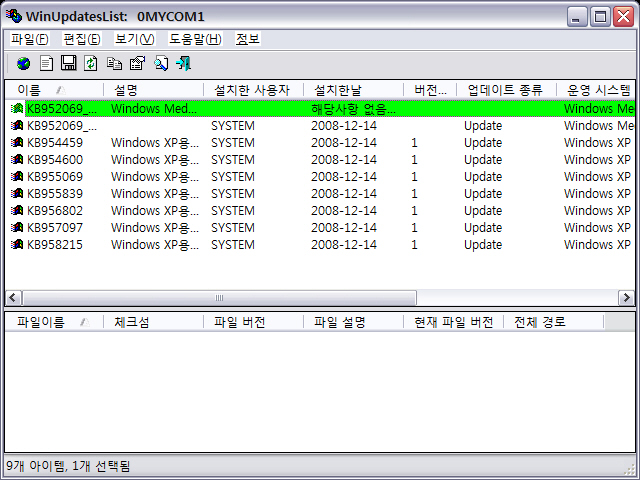Image resolution: width=640 pixels, height=480 pixels.
Task: Click the 체크섬 column header
Action: [153, 322]
